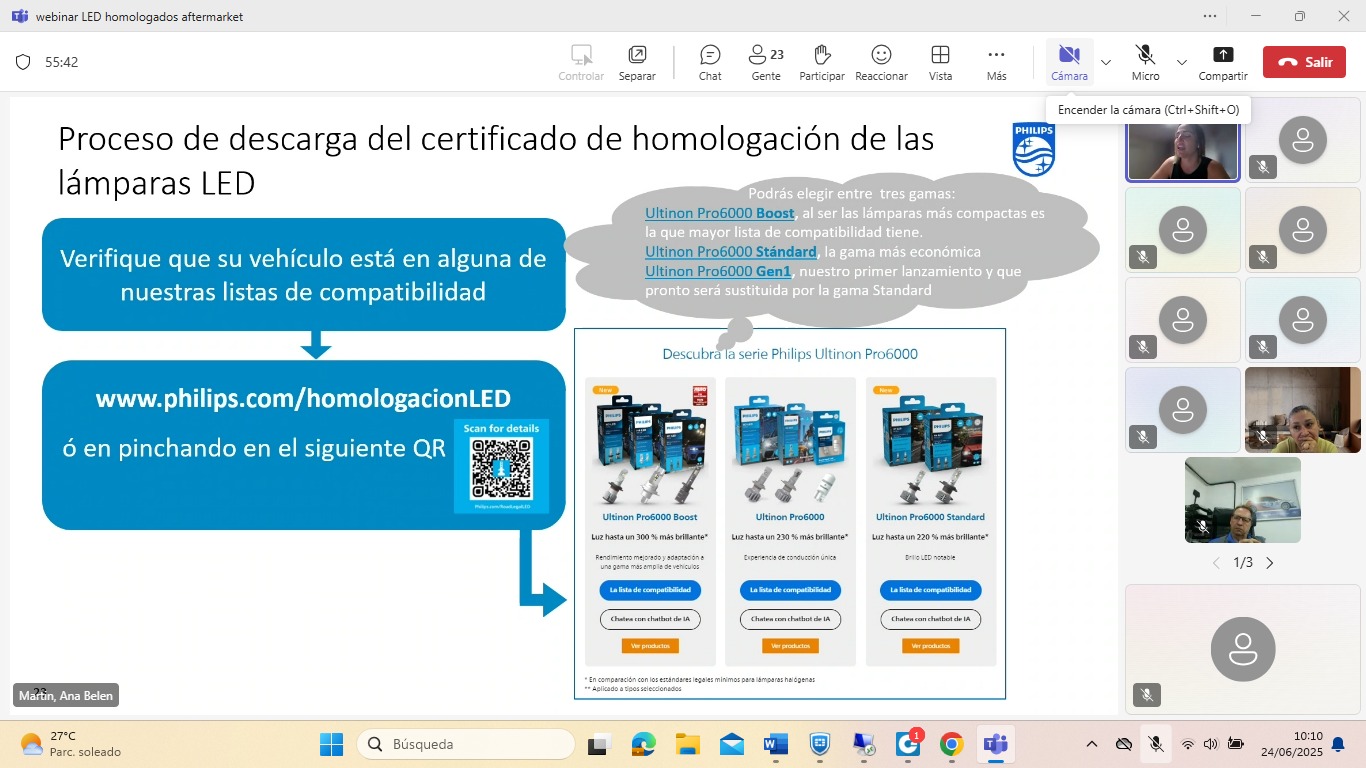1366x768 pixels.
Task: Open the Más options menu
Action: (996, 62)
